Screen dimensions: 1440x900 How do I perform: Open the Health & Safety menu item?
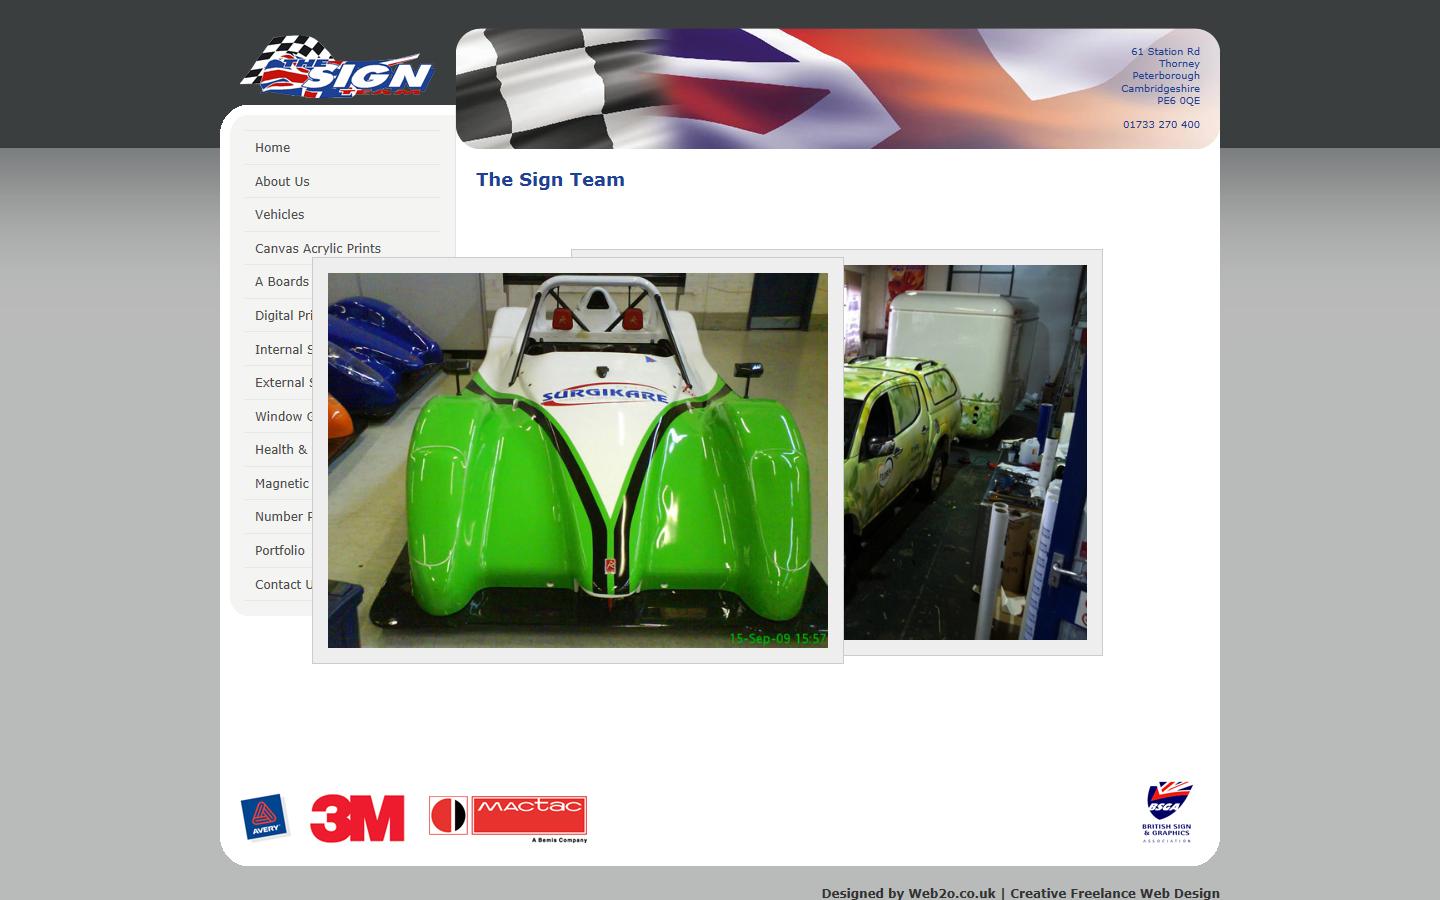[x=280, y=450]
